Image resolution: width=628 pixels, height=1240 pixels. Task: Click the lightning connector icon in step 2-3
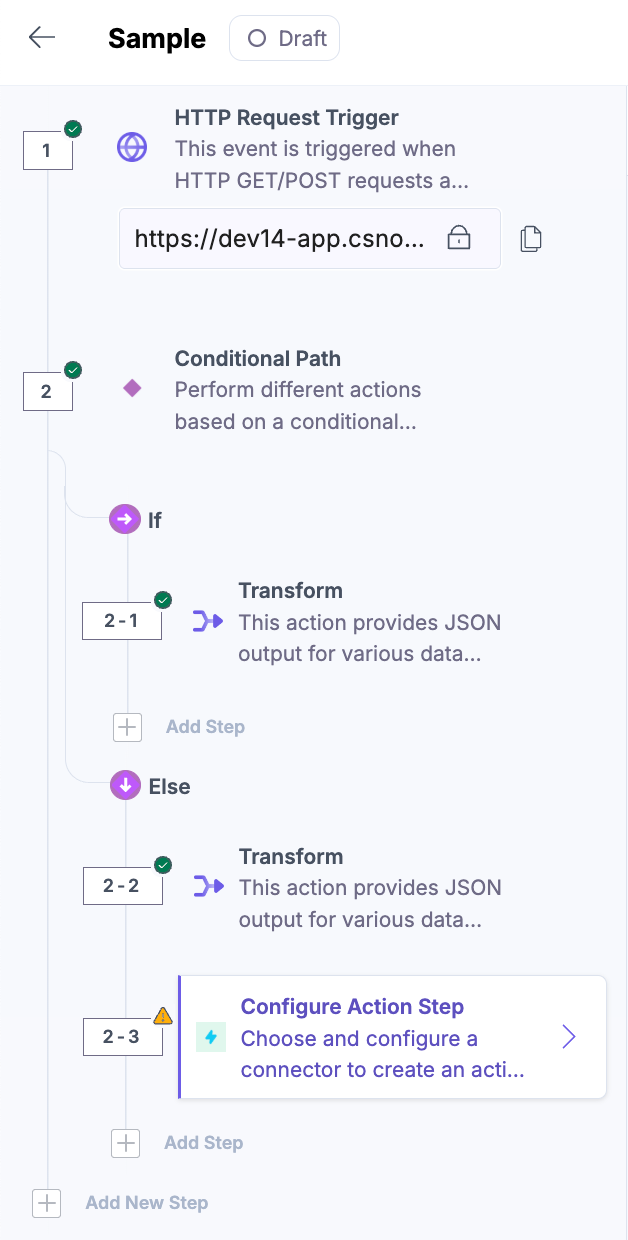(x=211, y=1037)
